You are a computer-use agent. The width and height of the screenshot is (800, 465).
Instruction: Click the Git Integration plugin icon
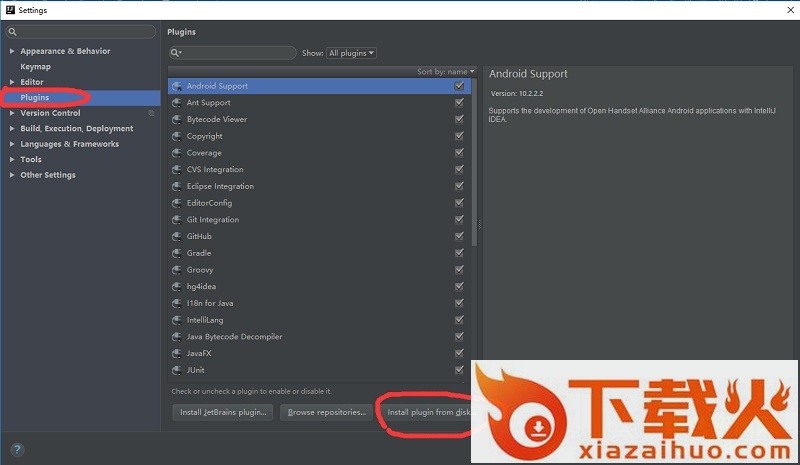(177, 220)
